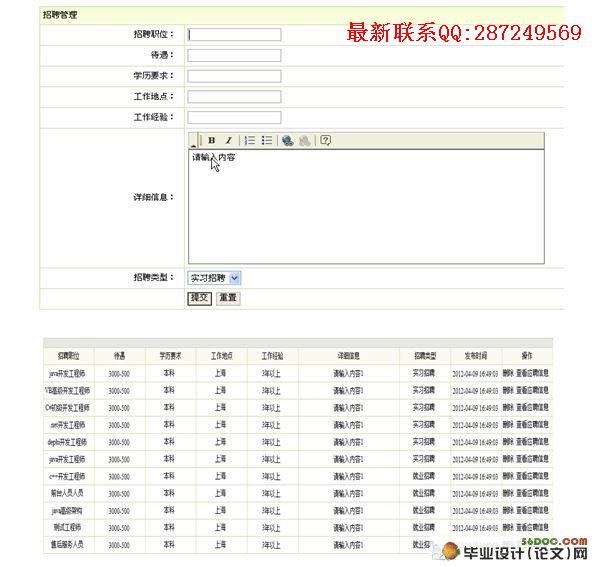Click 查看应聘信息 in the 前台人员人员 row
596x567 pixels.
point(532,493)
